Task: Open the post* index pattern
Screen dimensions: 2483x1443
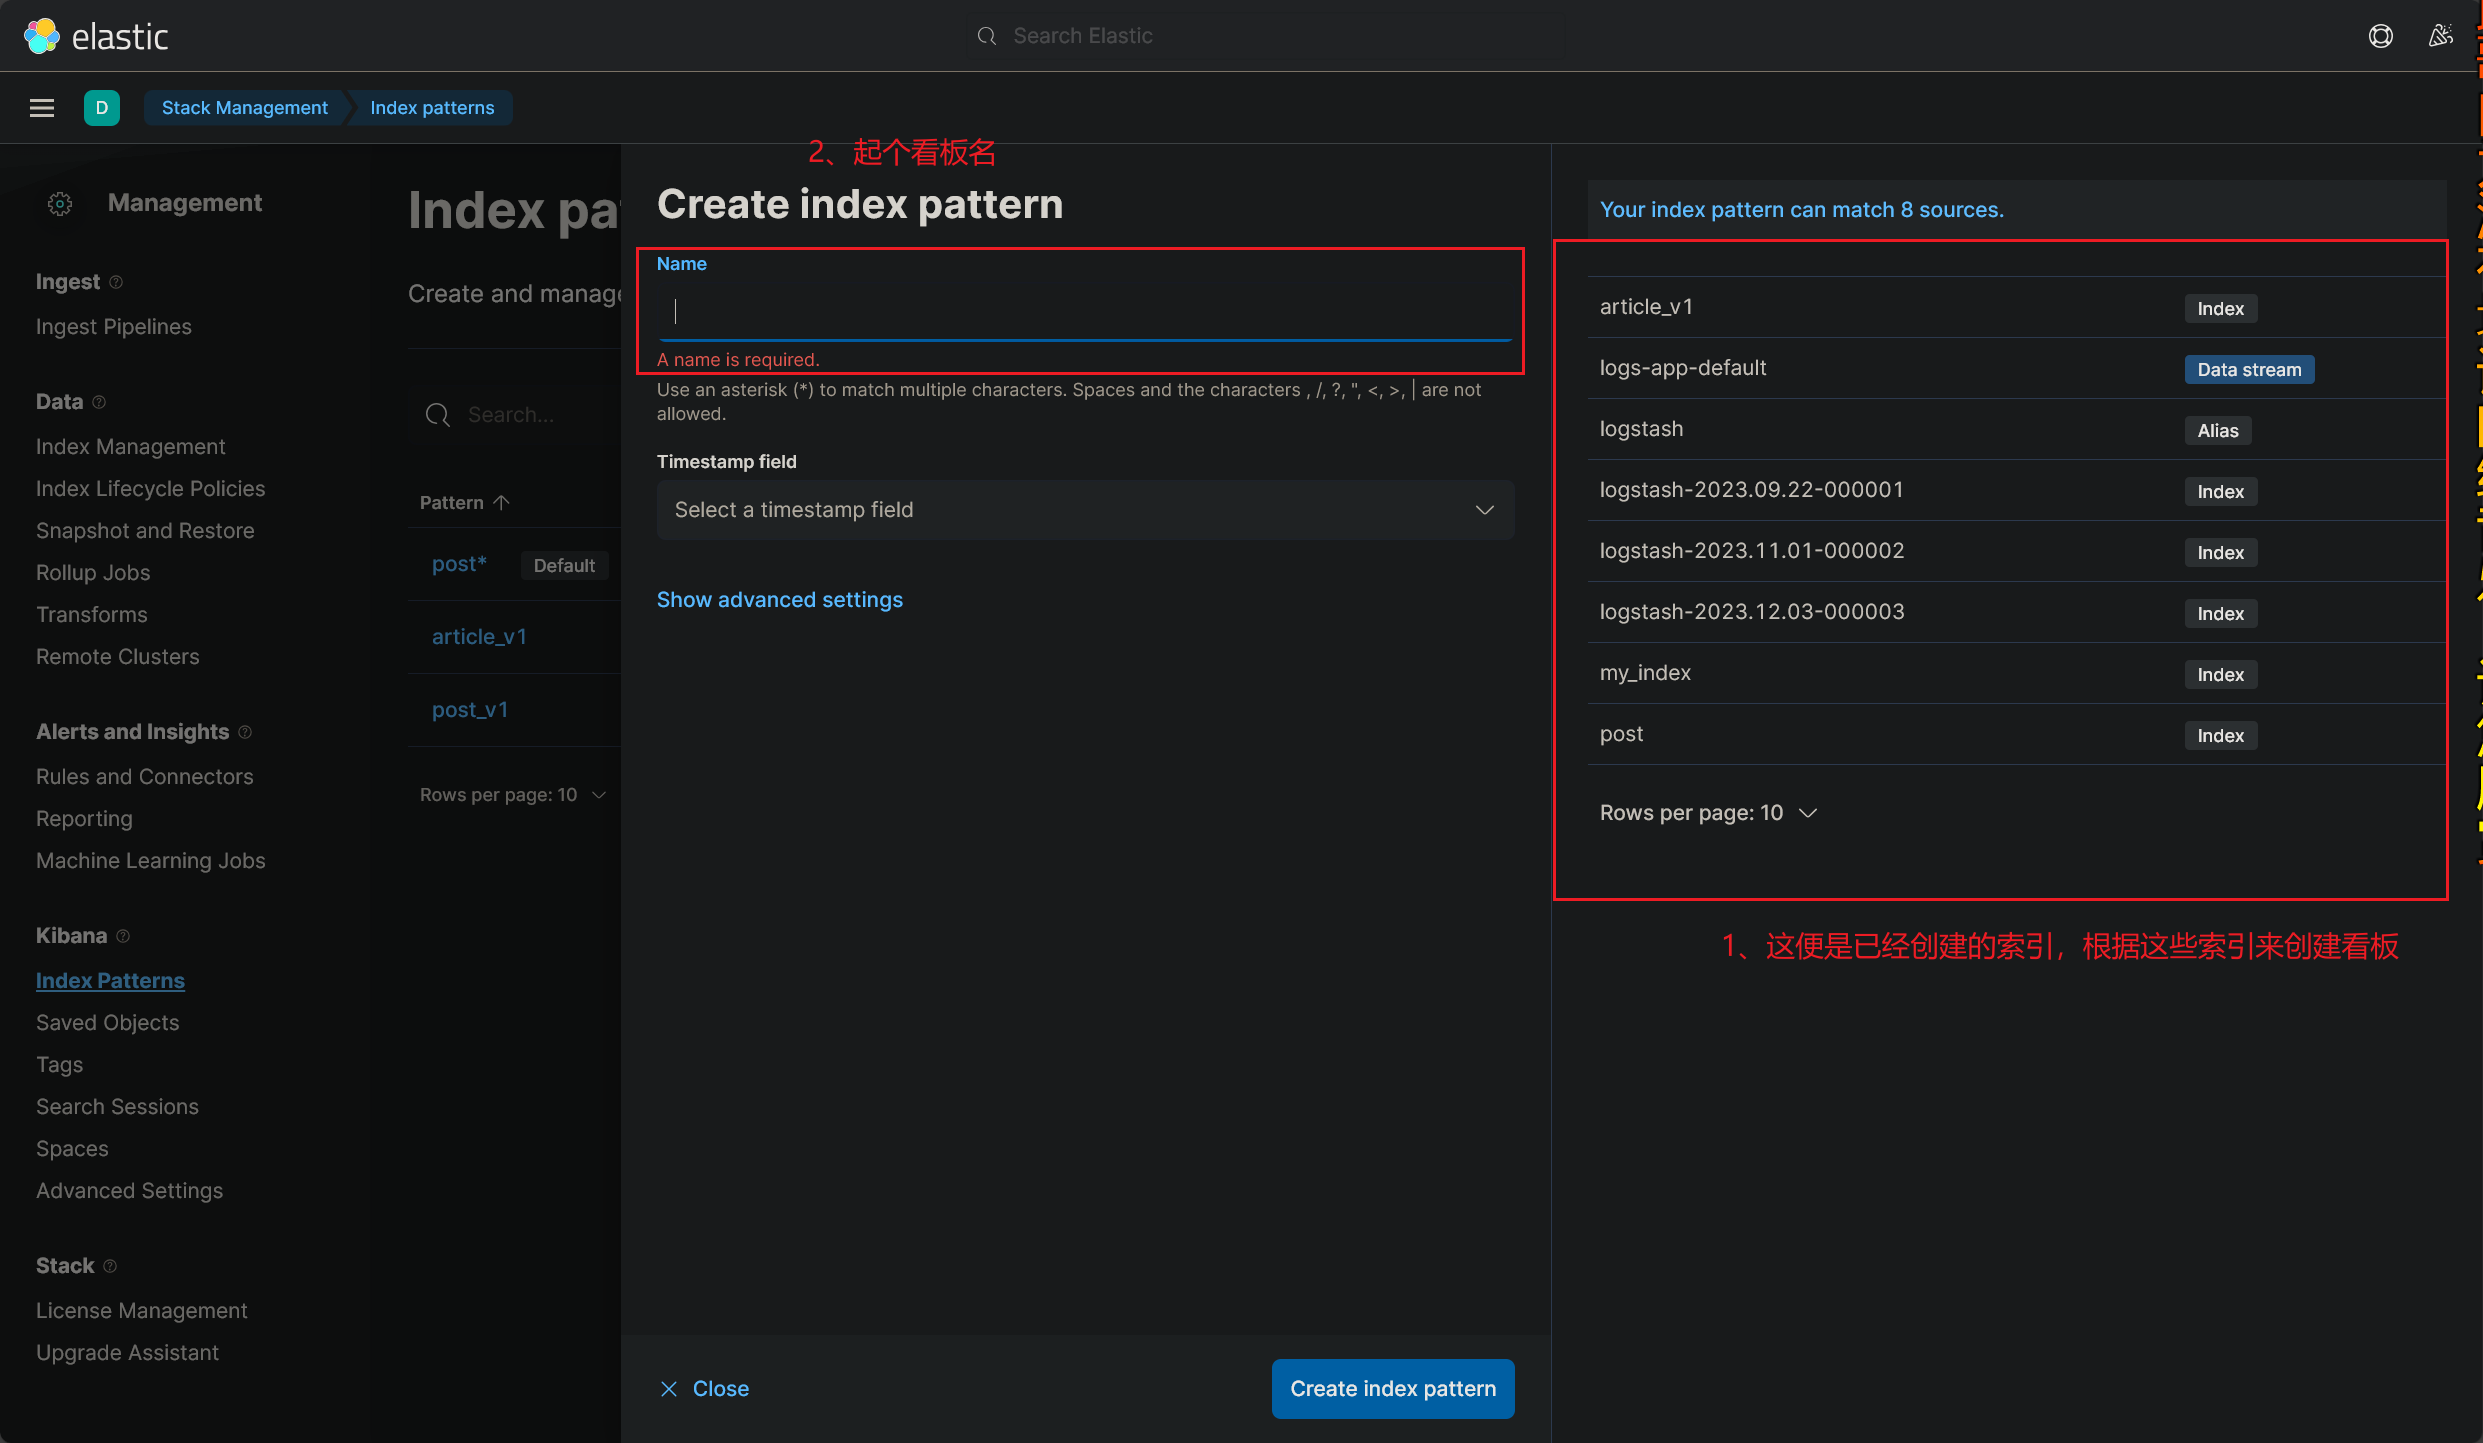Action: click(x=459, y=564)
